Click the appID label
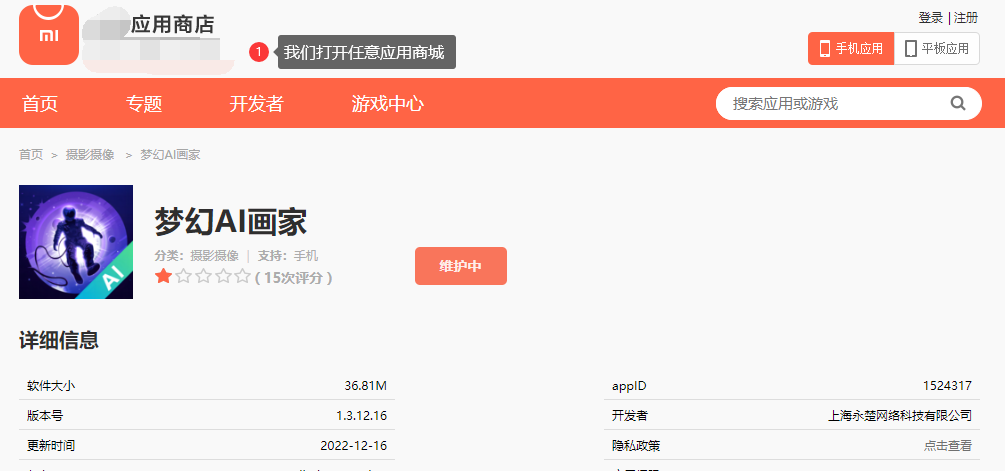The width and height of the screenshot is (1005, 471). pyautogui.click(x=629, y=386)
